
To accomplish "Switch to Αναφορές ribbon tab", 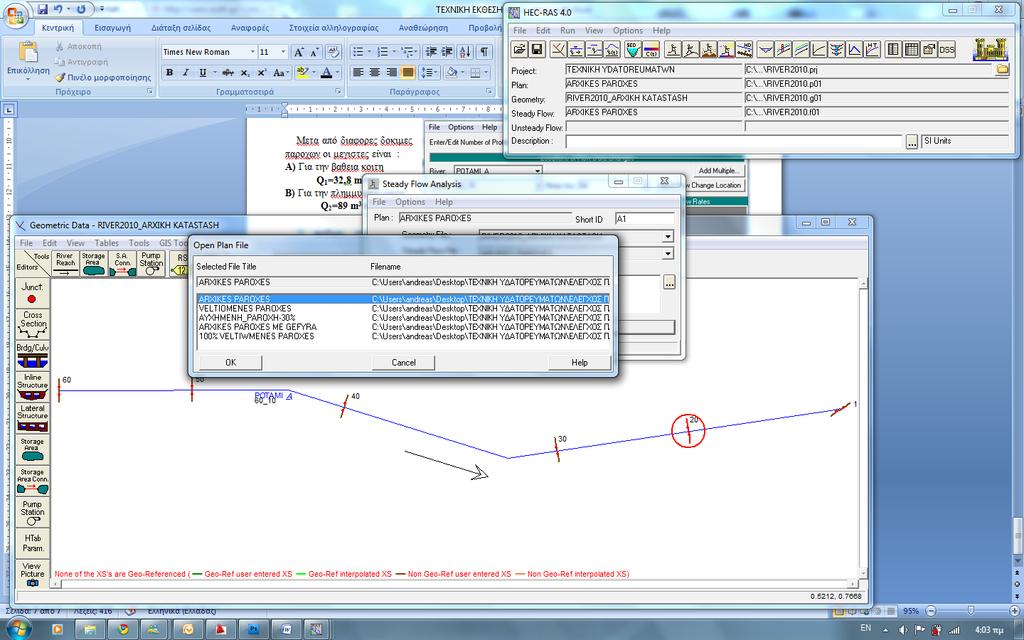I will pyautogui.click(x=249, y=27).
